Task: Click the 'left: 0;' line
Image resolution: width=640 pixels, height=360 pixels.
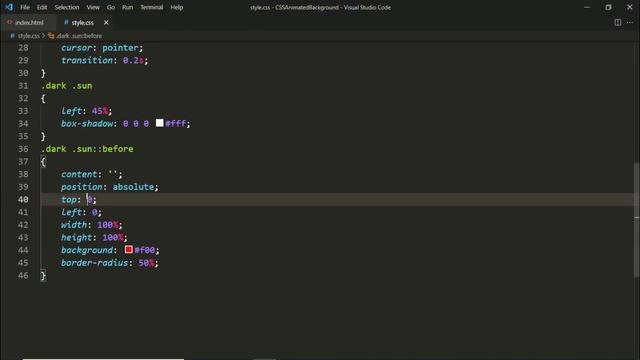Action: pyautogui.click(x=81, y=212)
